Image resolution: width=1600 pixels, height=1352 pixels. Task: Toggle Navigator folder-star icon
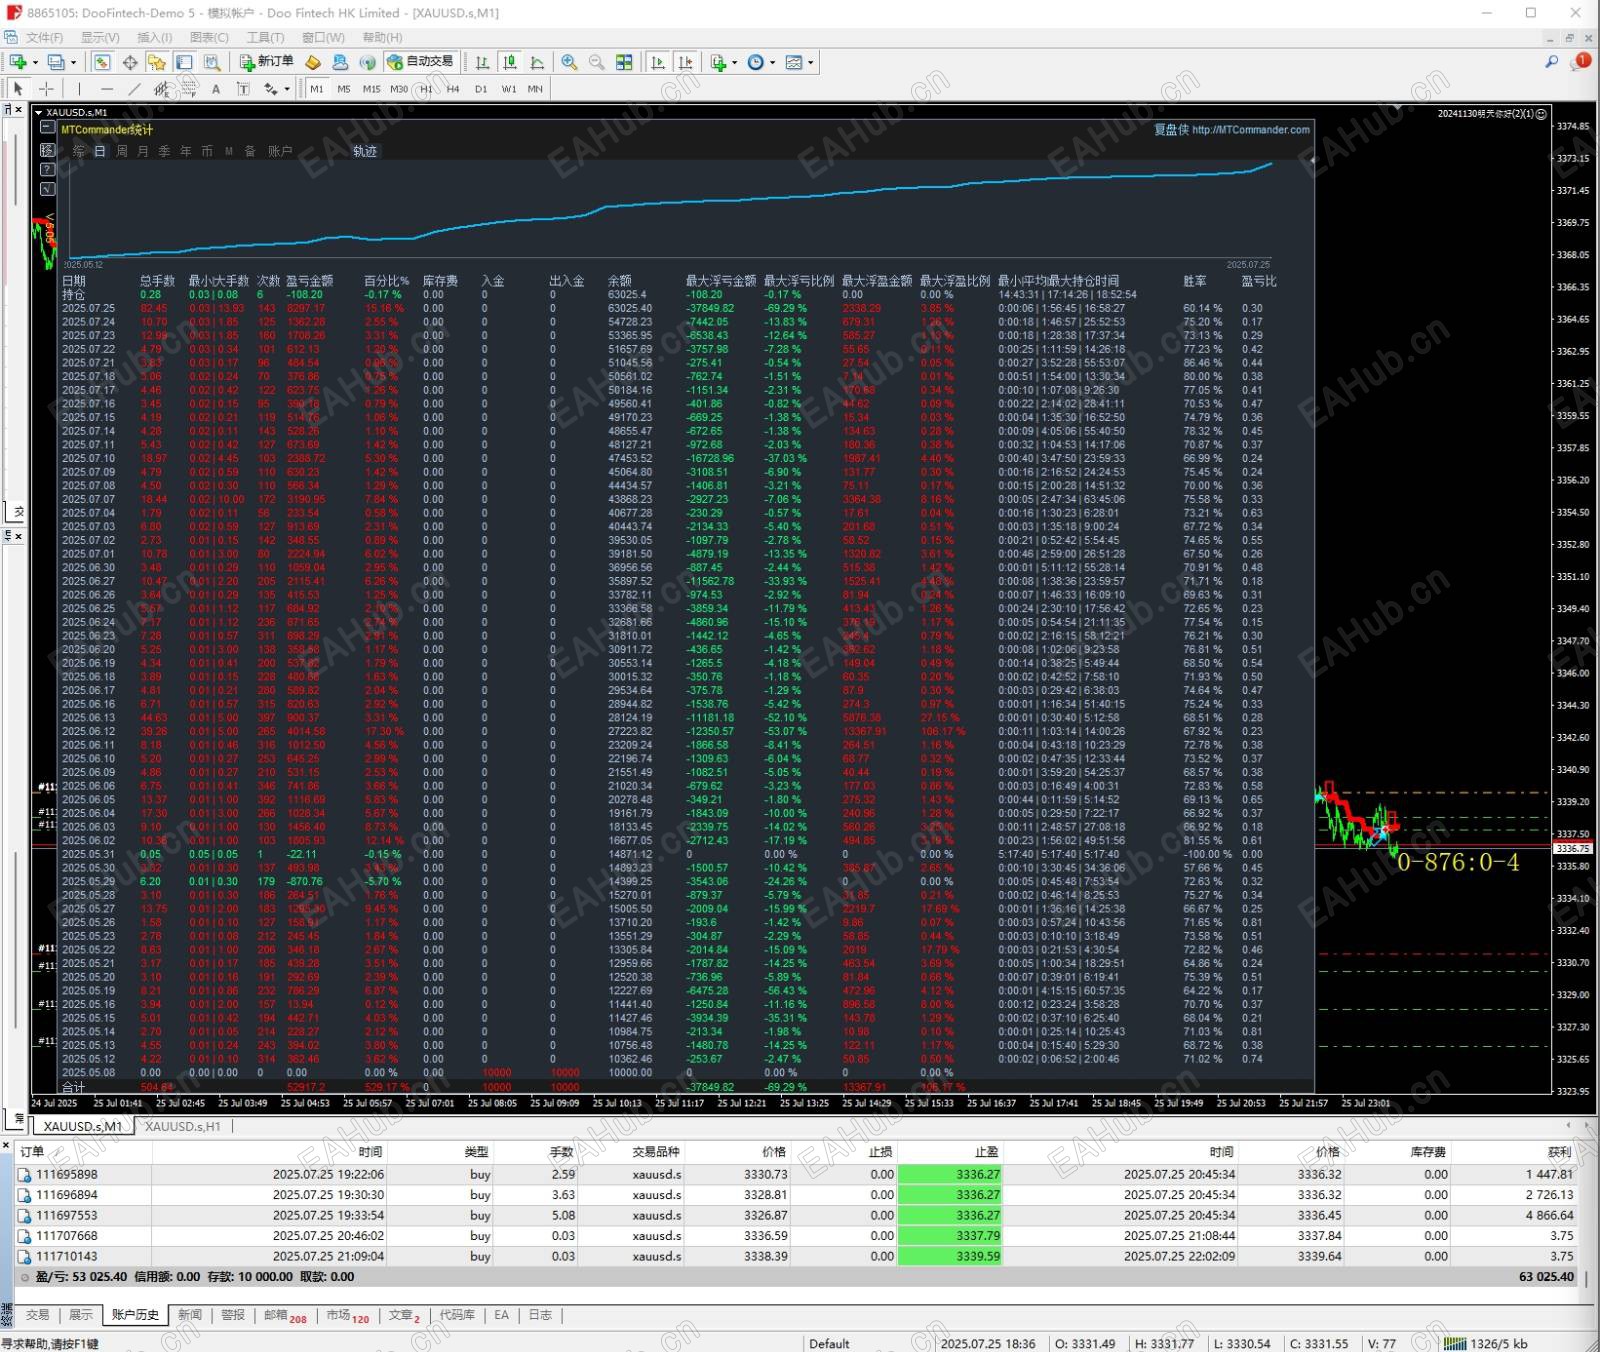(x=157, y=62)
